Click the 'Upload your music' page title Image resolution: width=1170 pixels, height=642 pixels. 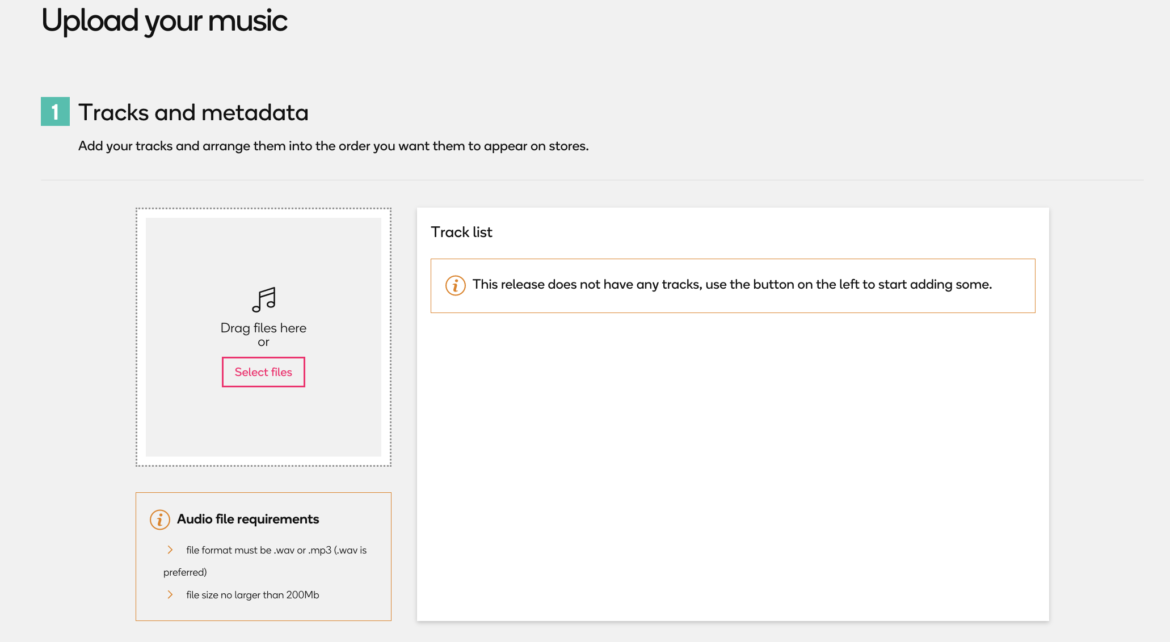point(164,19)
